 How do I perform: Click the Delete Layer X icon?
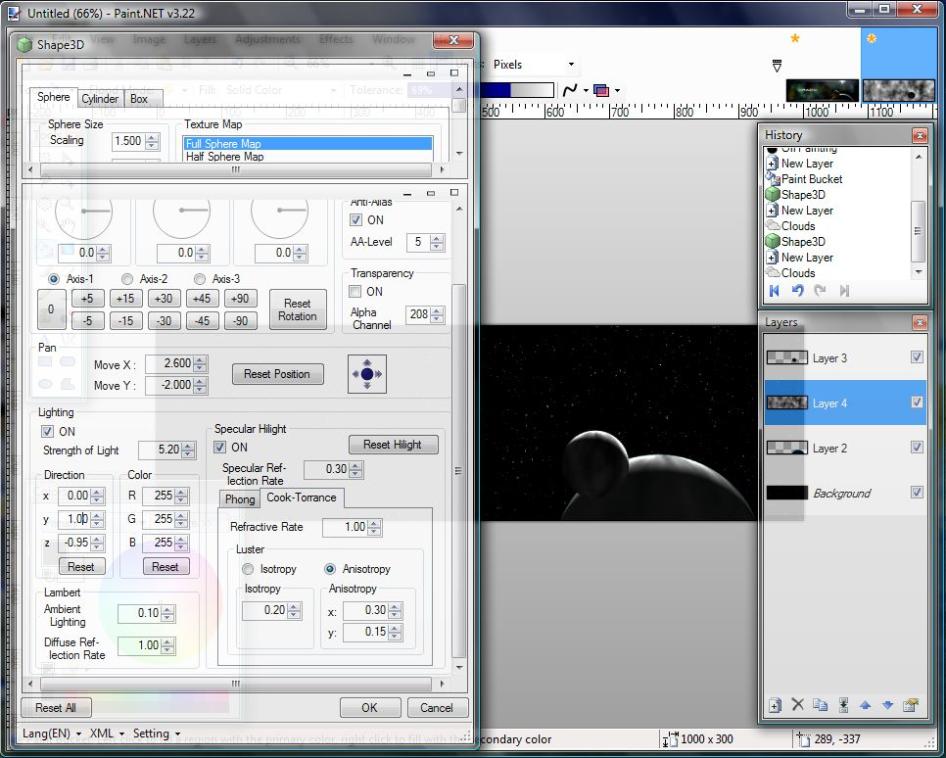(x=797, y=705)
